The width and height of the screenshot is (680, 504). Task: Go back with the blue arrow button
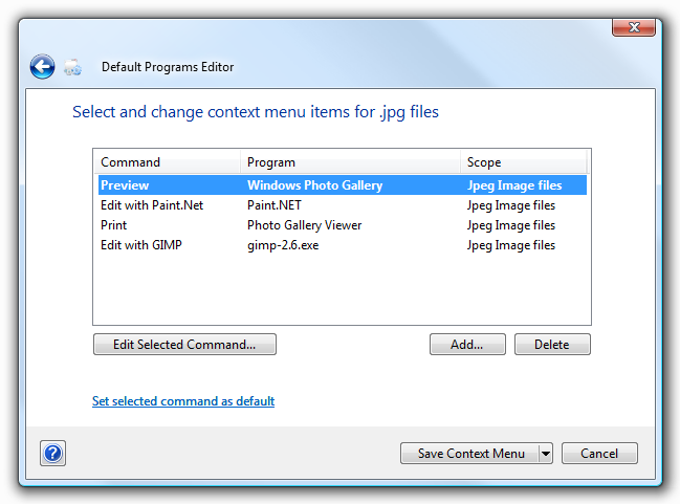[42, 67]
